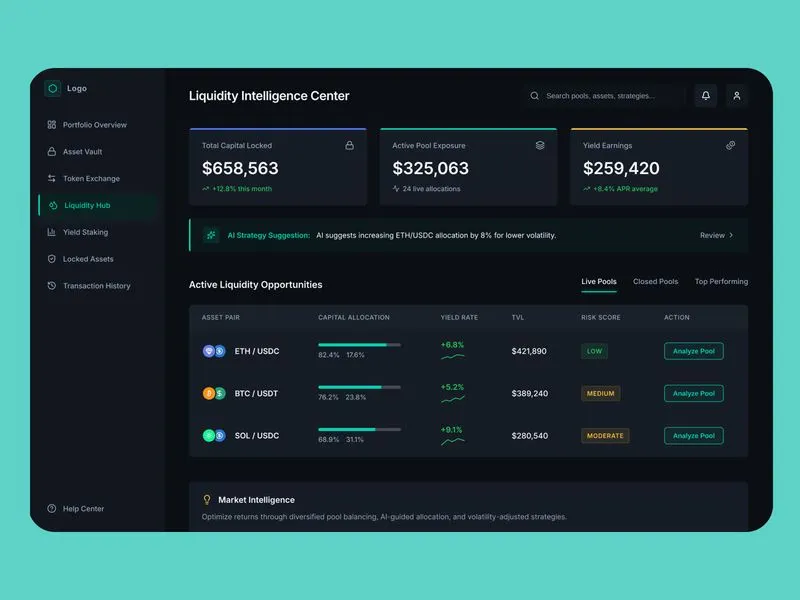The image size is (800, 600).
Task: Click the +6.8% yield sparkline chart
Action: (x=453, y=357)
